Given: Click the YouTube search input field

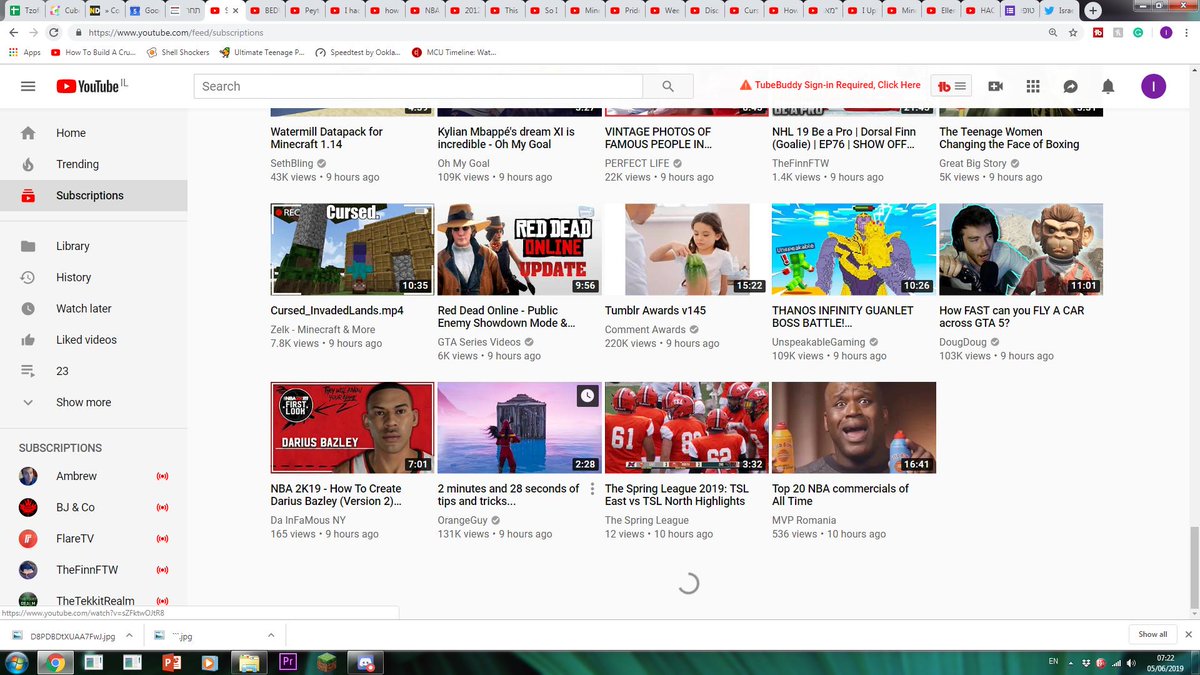Looking at the screenshot, I should coord(418,87).
